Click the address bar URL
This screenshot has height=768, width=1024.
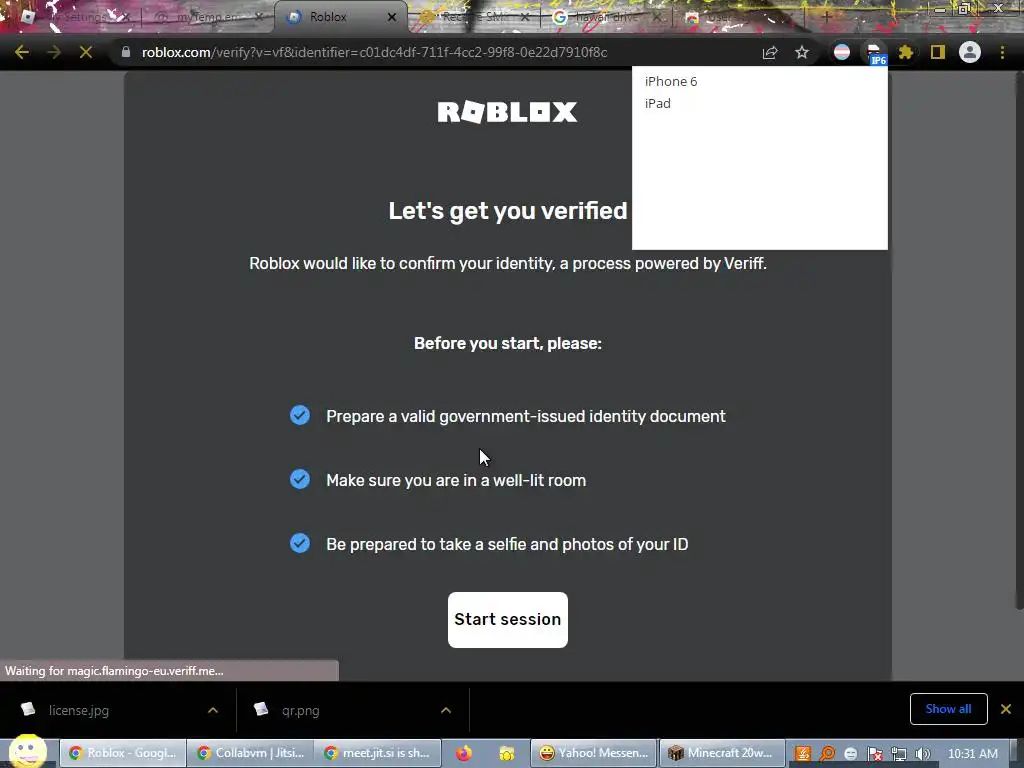click(x=374, y=52)
